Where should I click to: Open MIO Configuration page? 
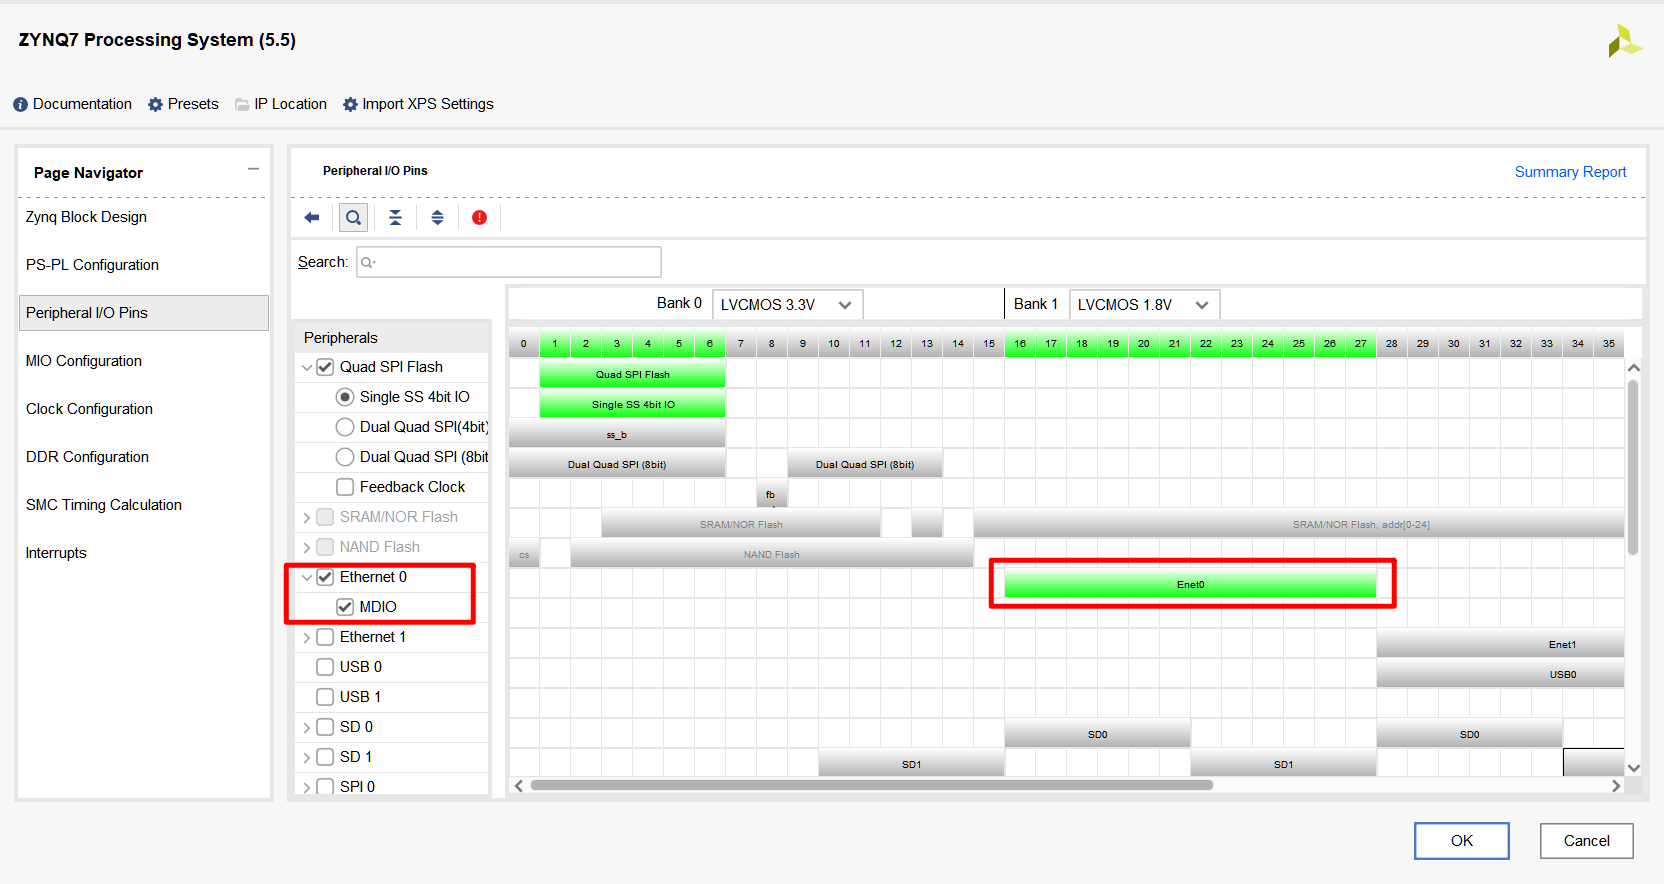84,361
